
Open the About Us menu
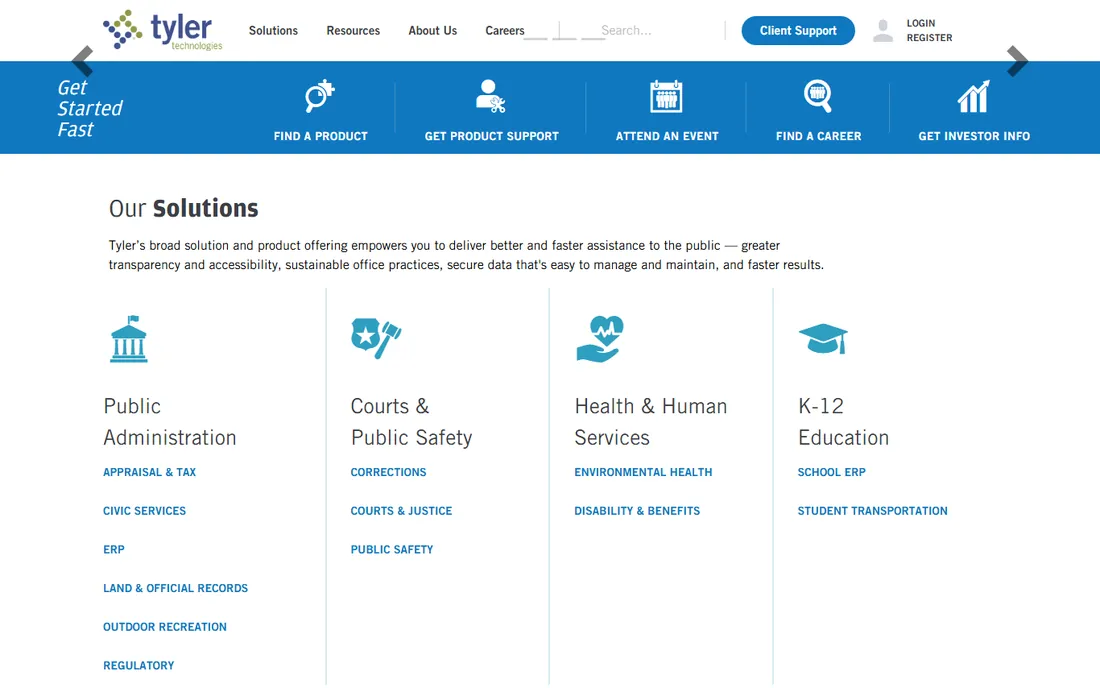point(433,31)
